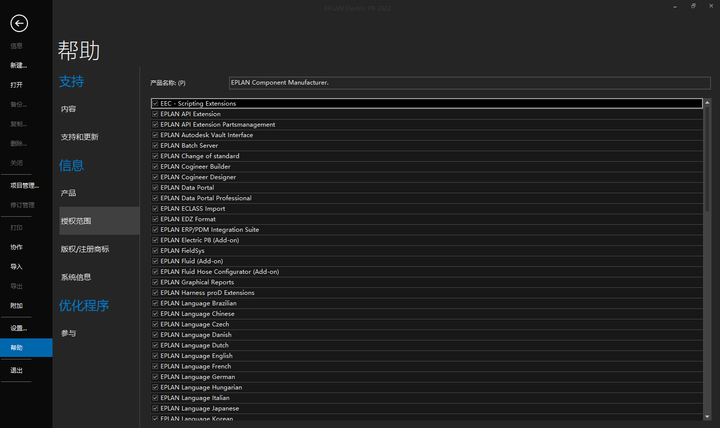
Task: Select EPLAN Language Italian row
Action: tap(427, 398)
